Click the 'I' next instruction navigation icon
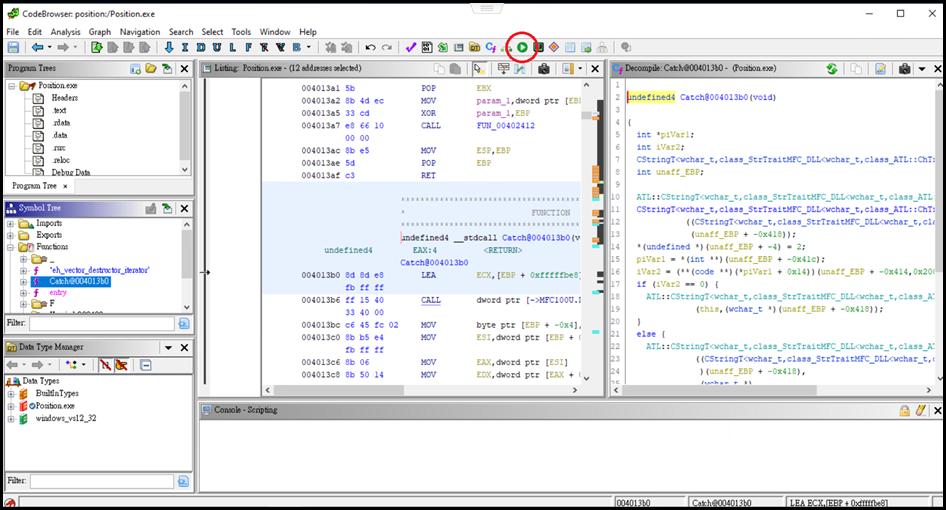This screenshot has width=946, height=510. tap(185, 47)
